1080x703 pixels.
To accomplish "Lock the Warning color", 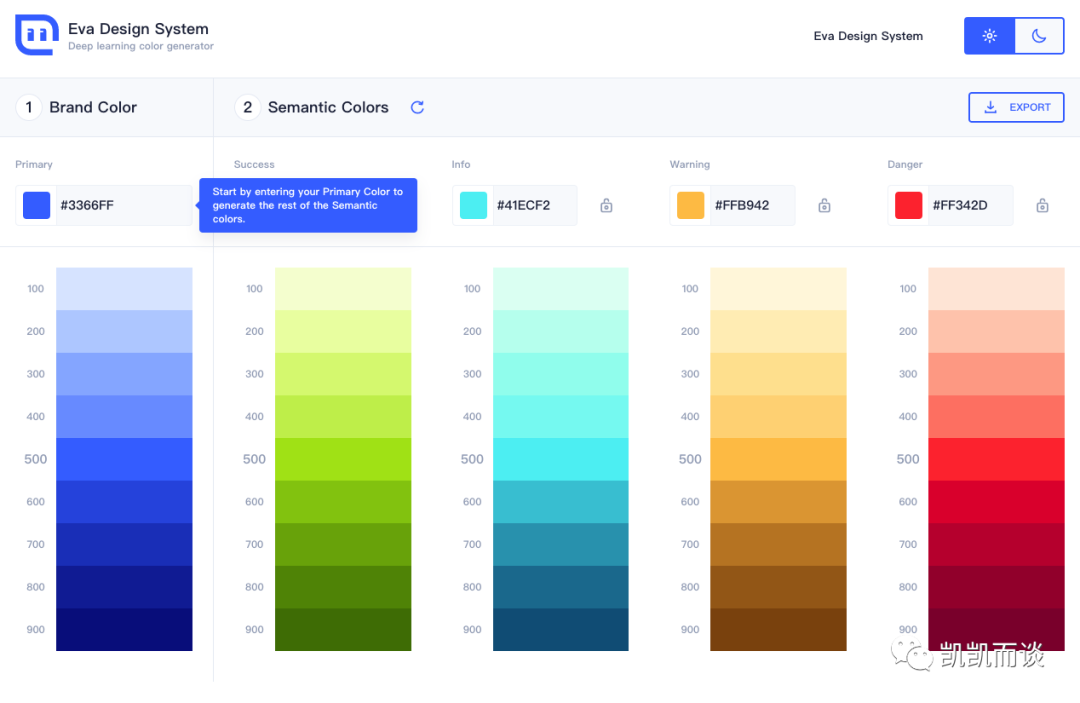I will (824, 206).
